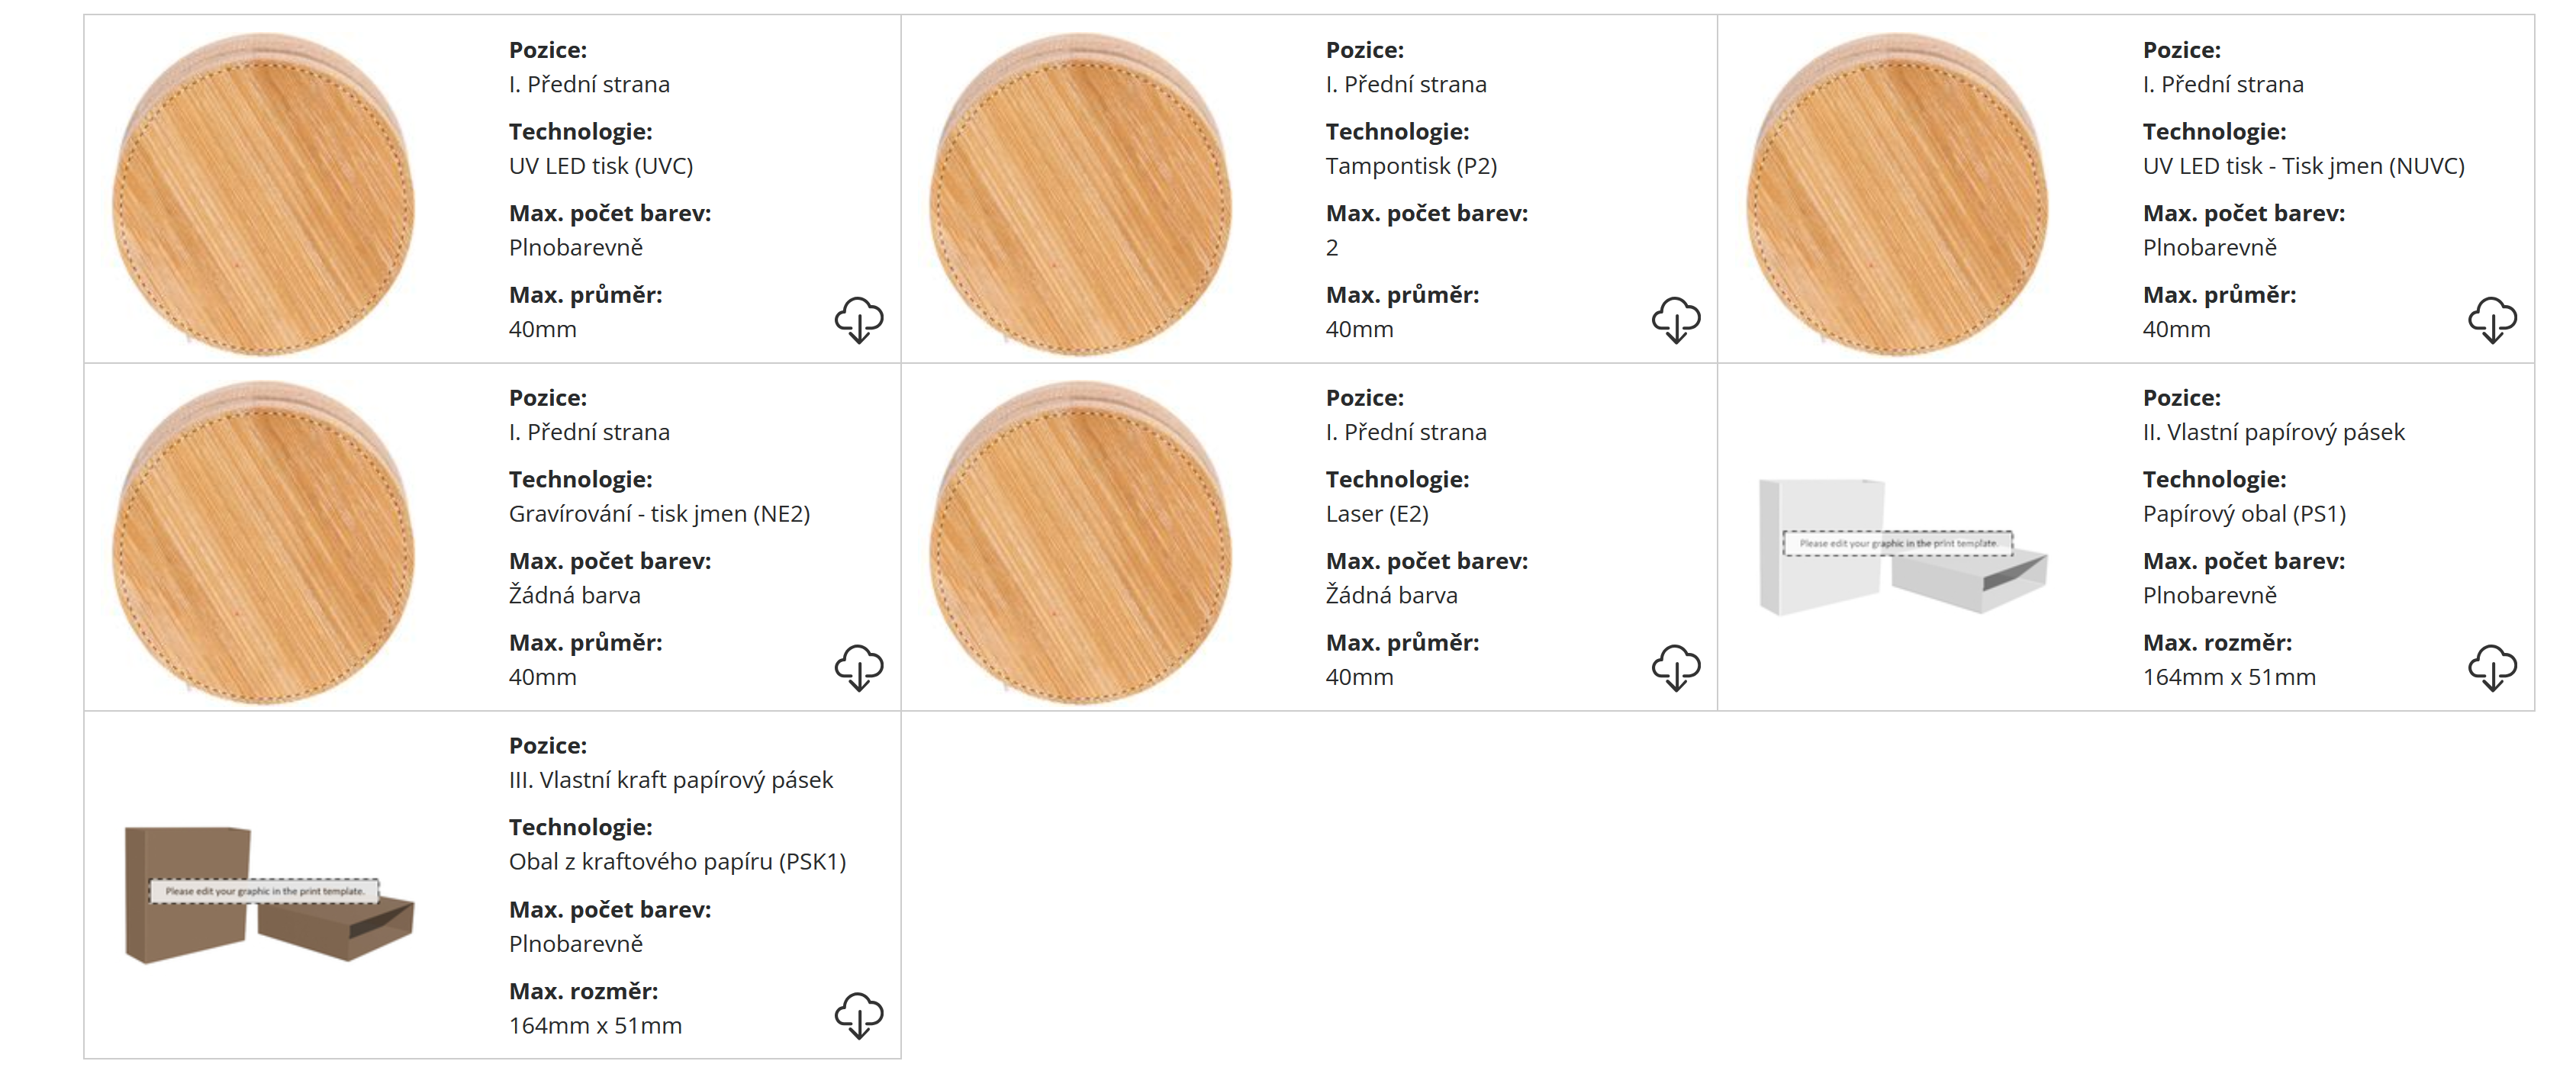
Task: Click the "Tampontisk (P2)" technology text
Action: click(x=1411, y=166)
